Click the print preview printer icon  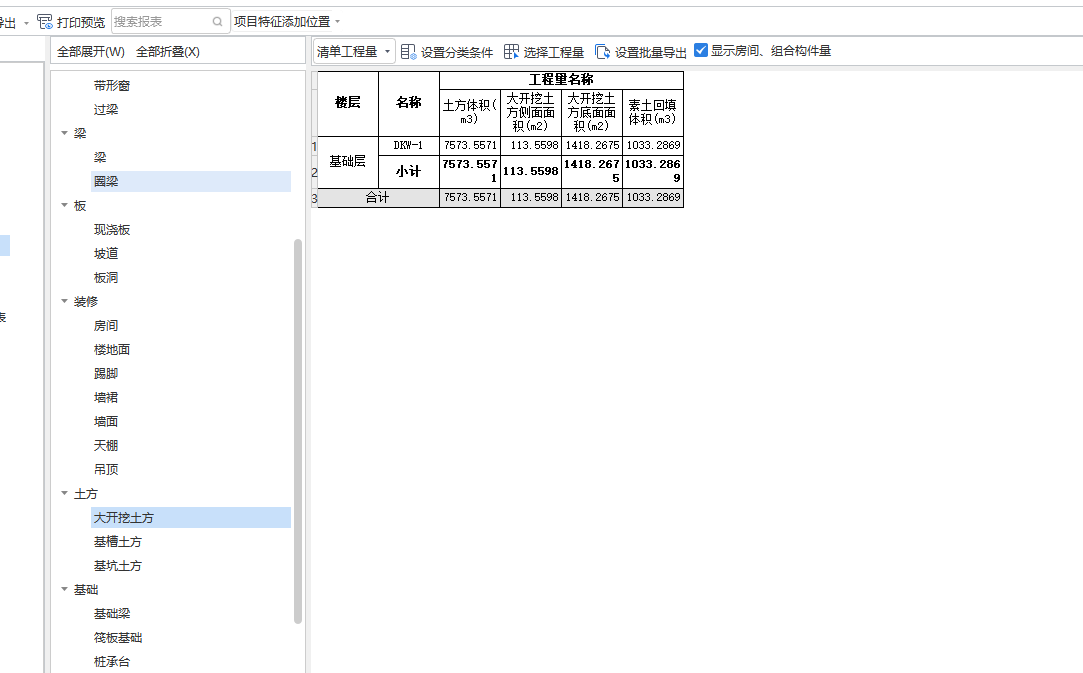tap(45, 22)
